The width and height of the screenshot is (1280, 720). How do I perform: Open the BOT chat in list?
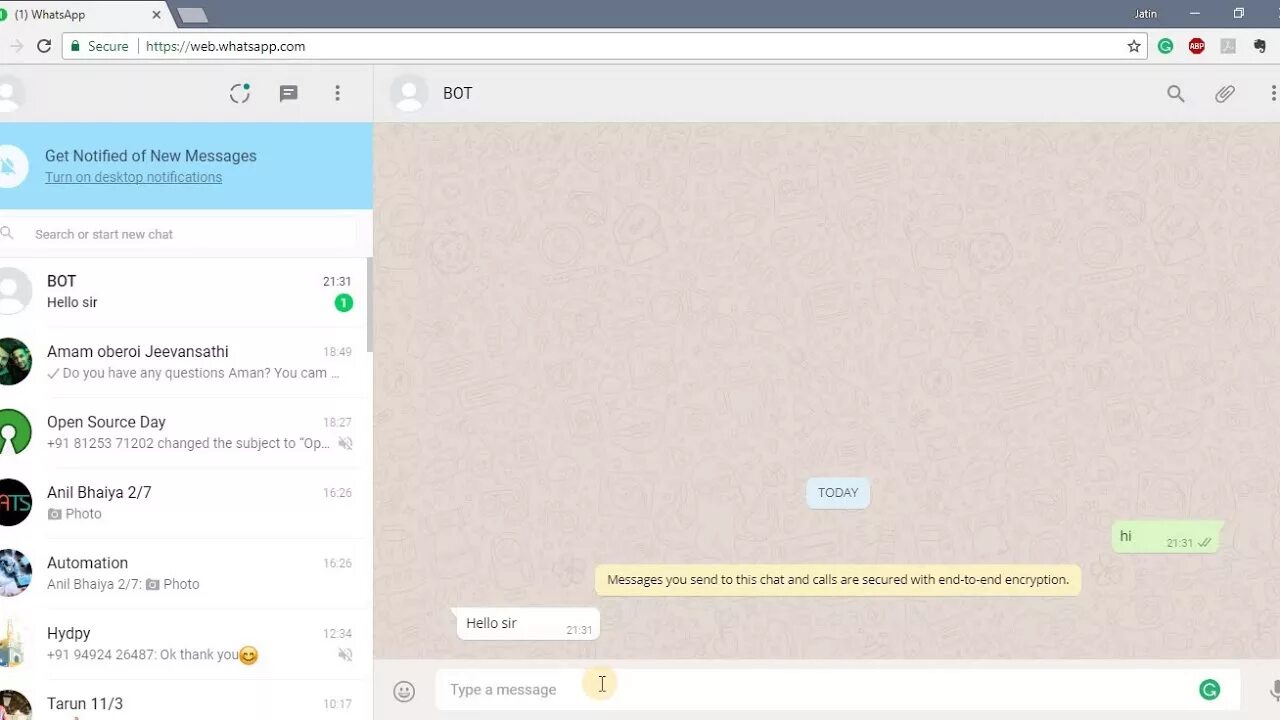[x=183, y=292]
